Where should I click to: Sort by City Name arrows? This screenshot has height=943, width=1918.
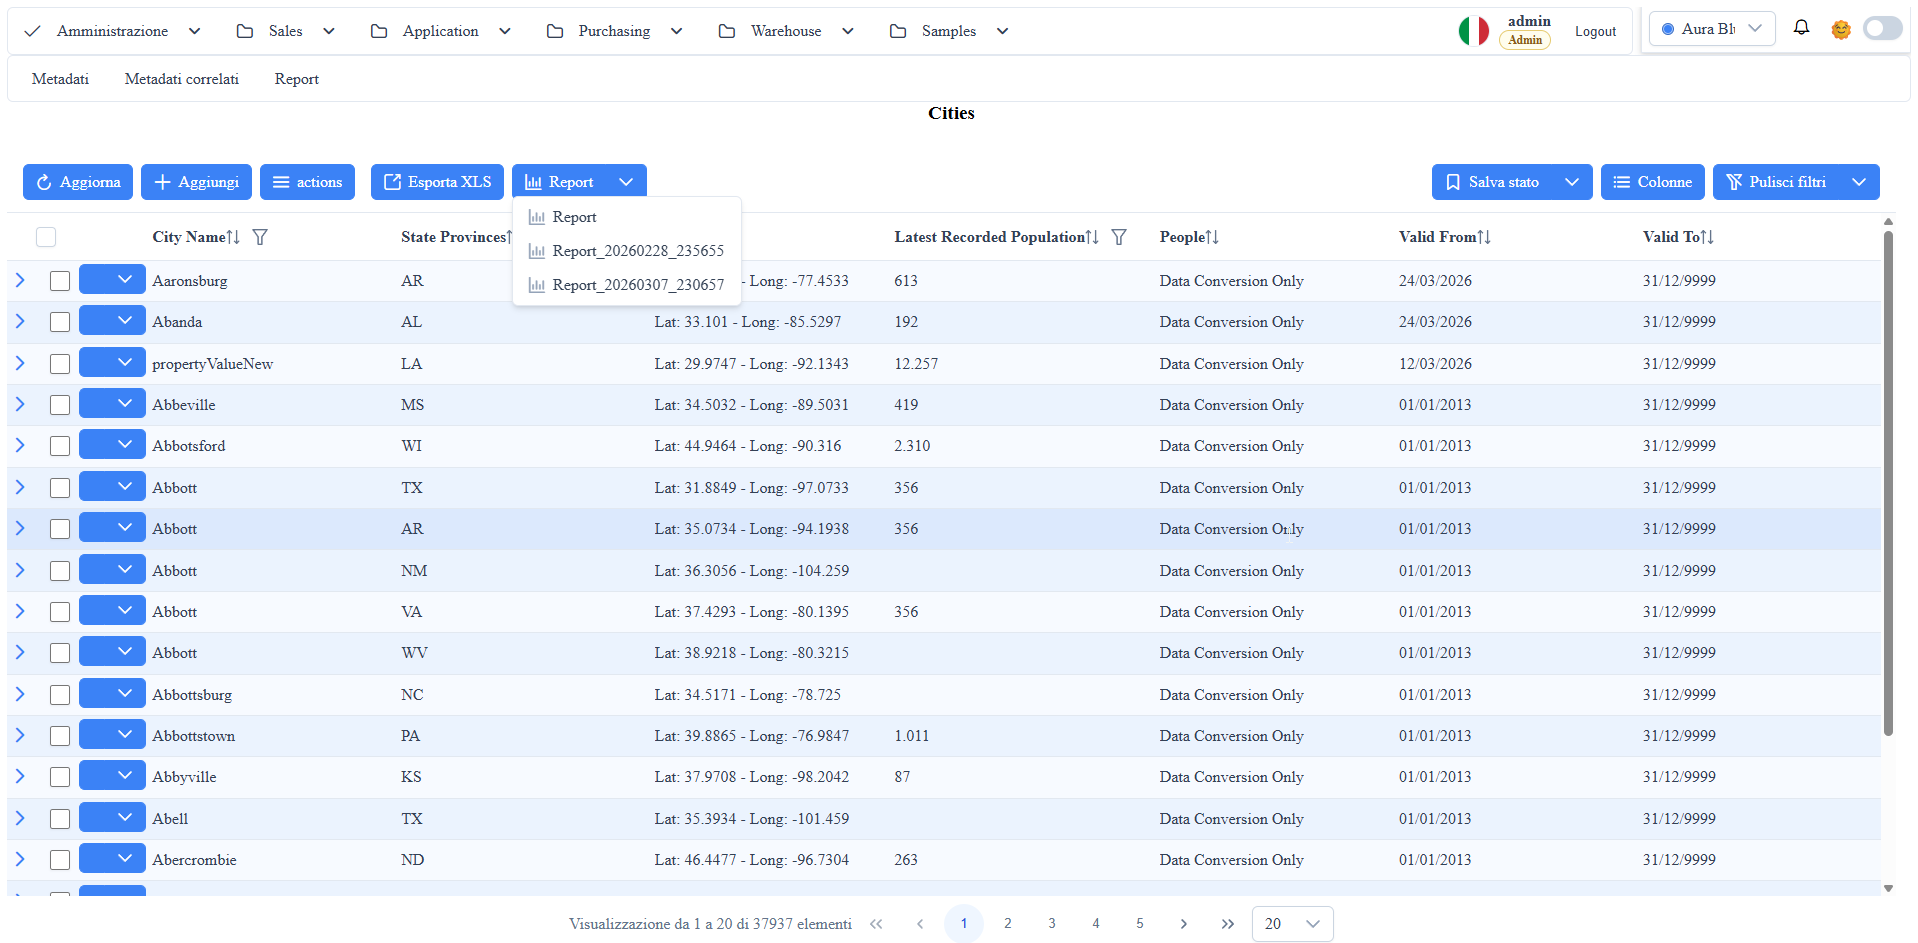233,237
